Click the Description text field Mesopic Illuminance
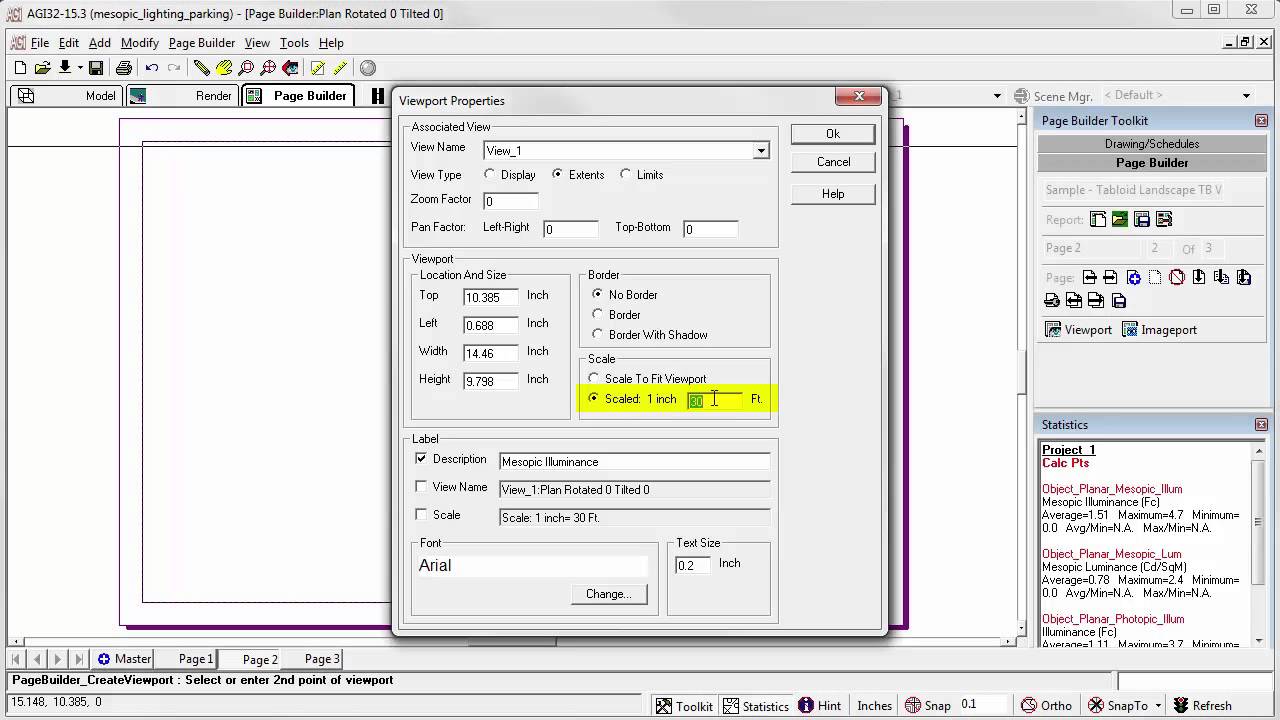 (635, 461)
